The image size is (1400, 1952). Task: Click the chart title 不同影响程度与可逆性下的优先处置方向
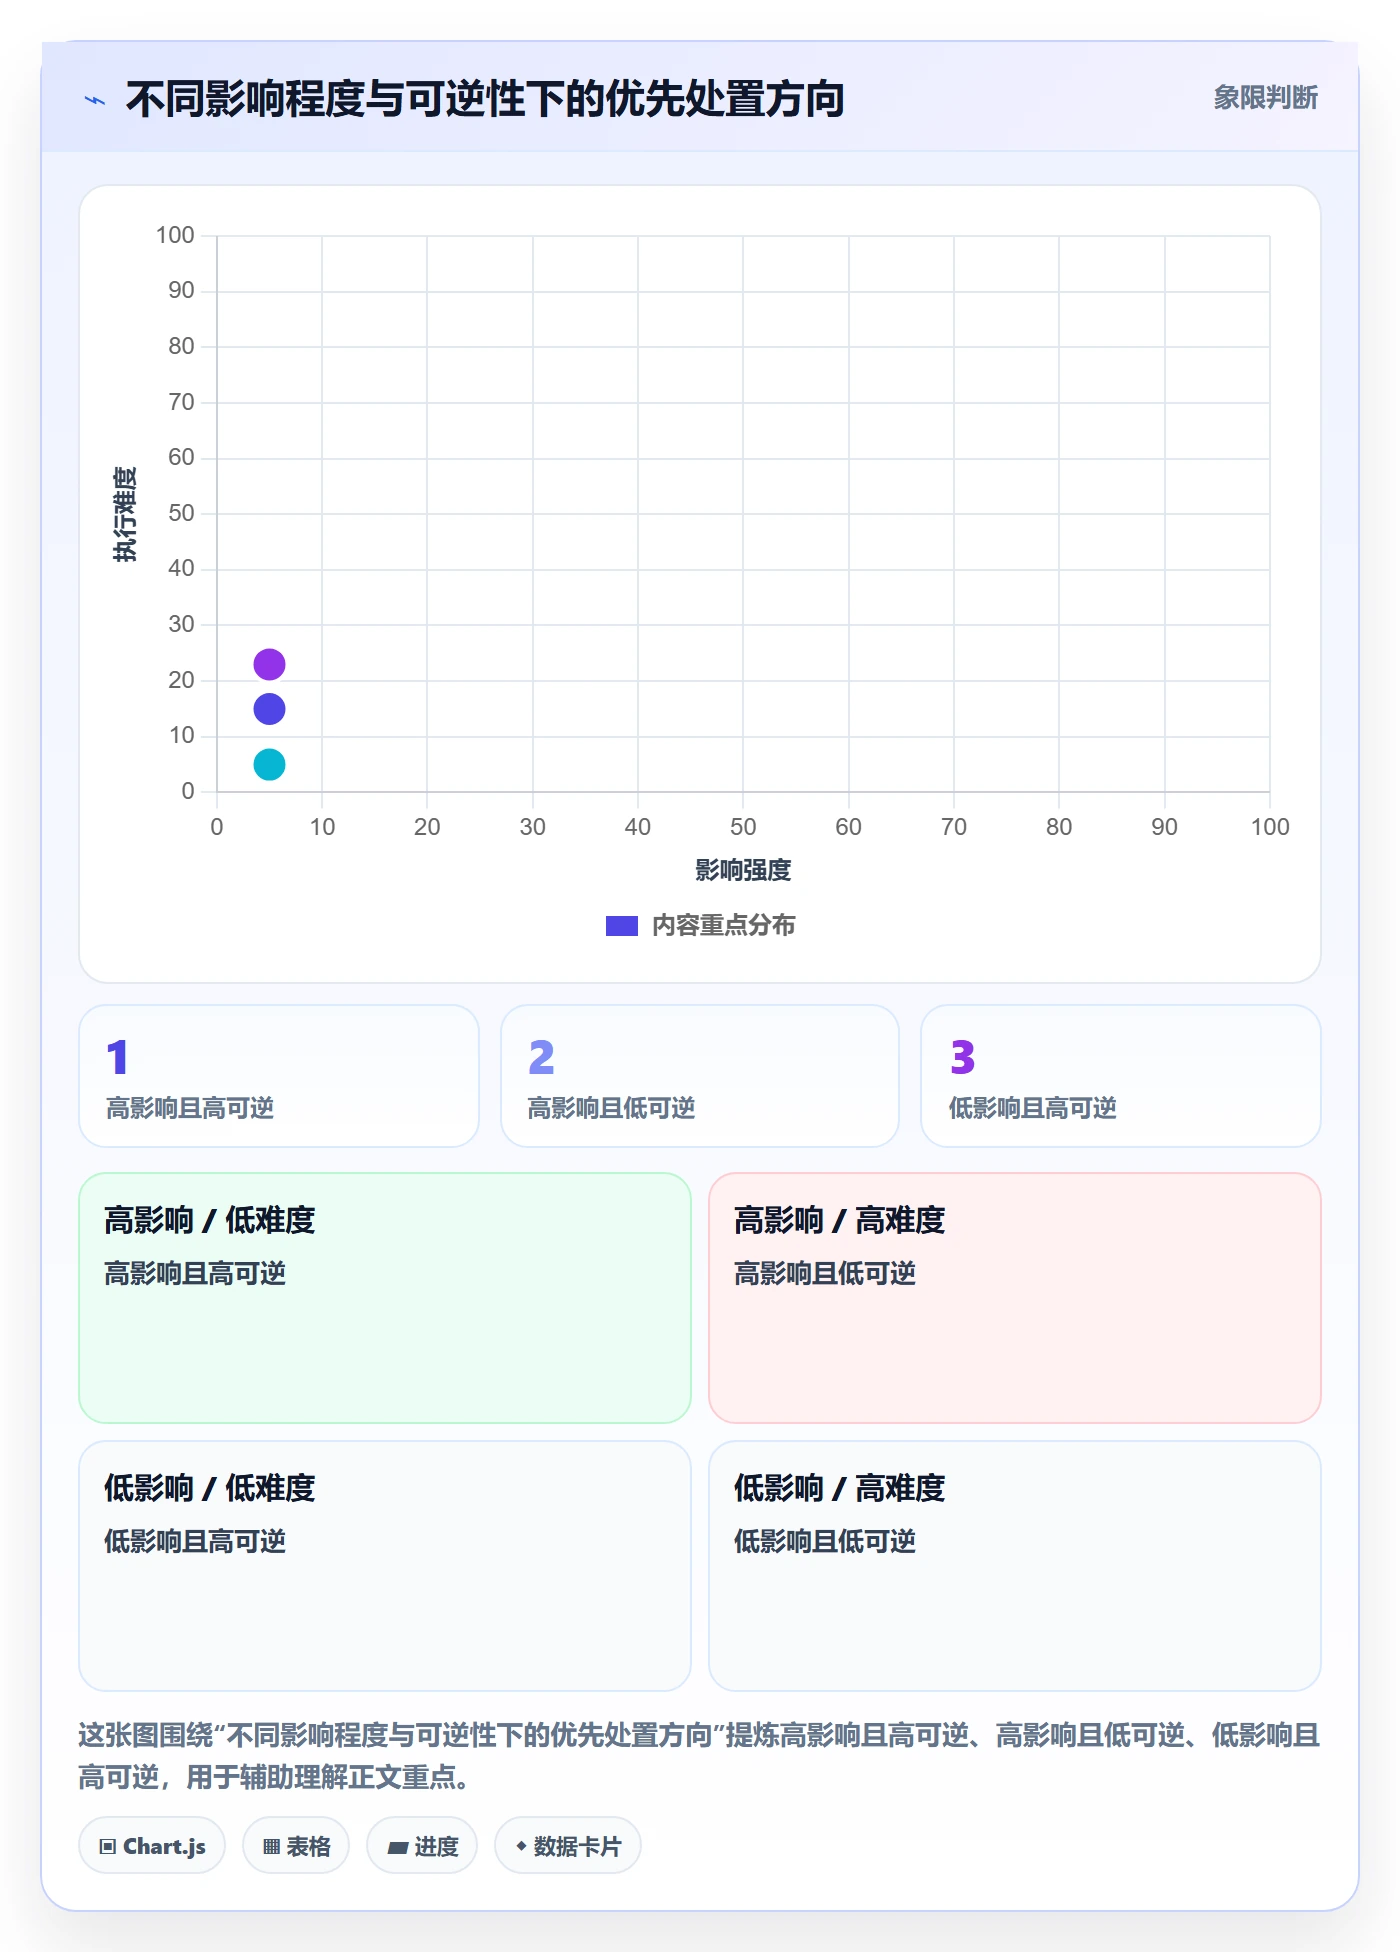[485, 99]
